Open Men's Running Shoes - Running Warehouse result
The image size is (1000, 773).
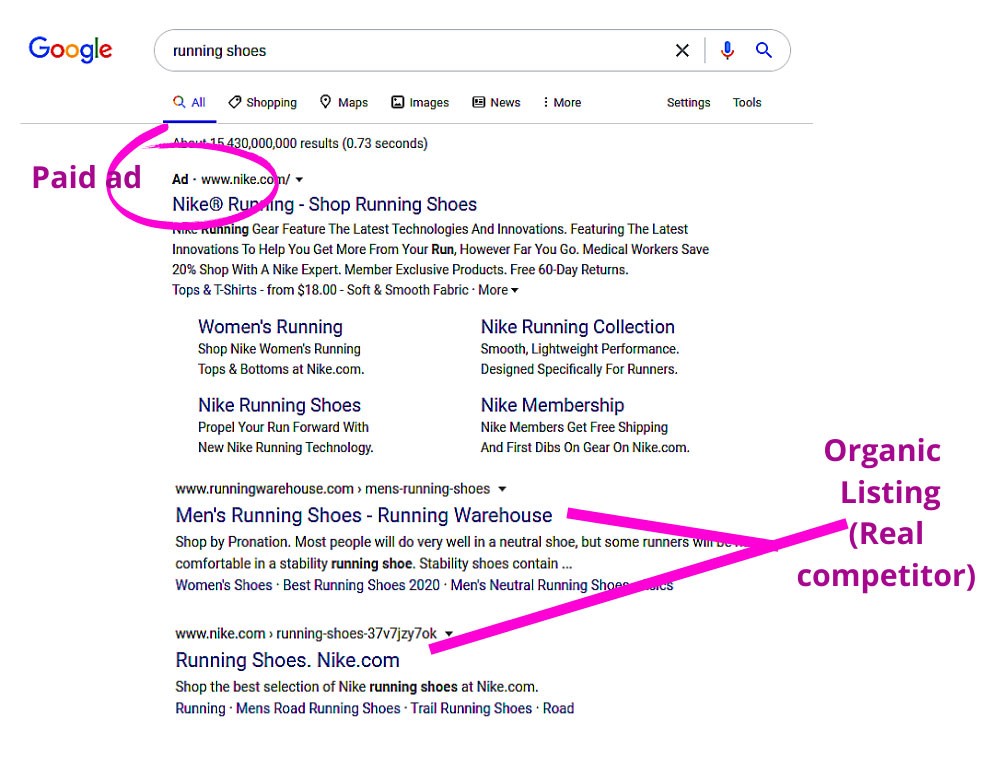tap(364, 515)
